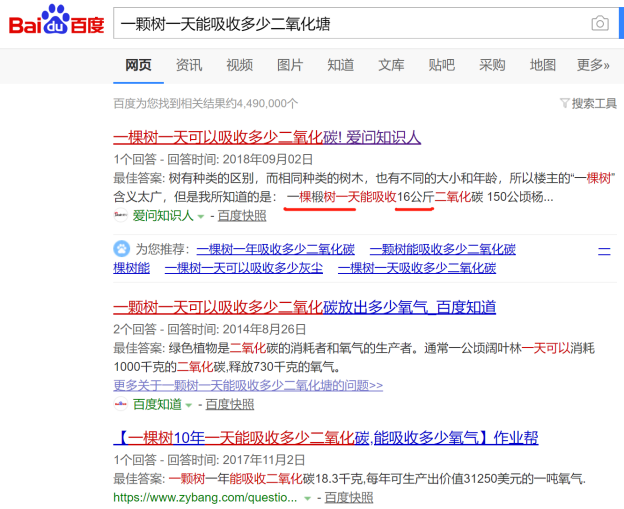Open 百度快照 for 百度知道 result
This screenshot has width=624, height=509.
(x=230, y=404)
